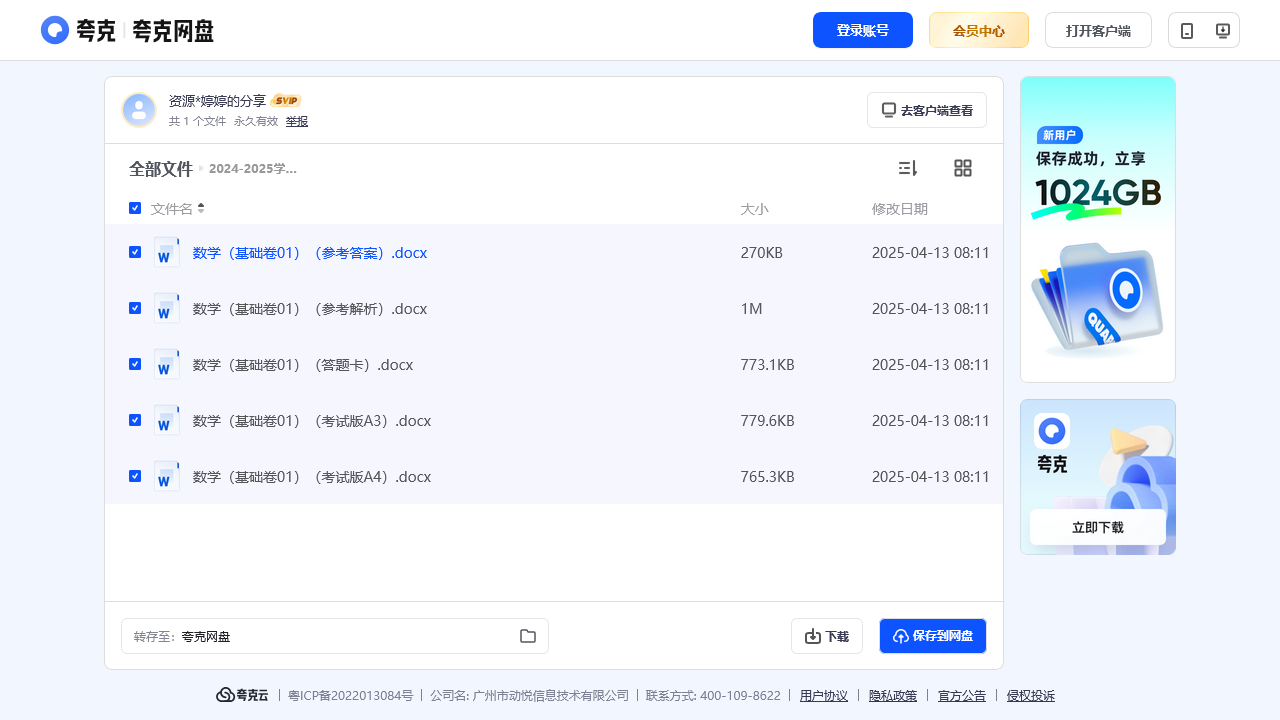Sort by file name arrows

201,208
